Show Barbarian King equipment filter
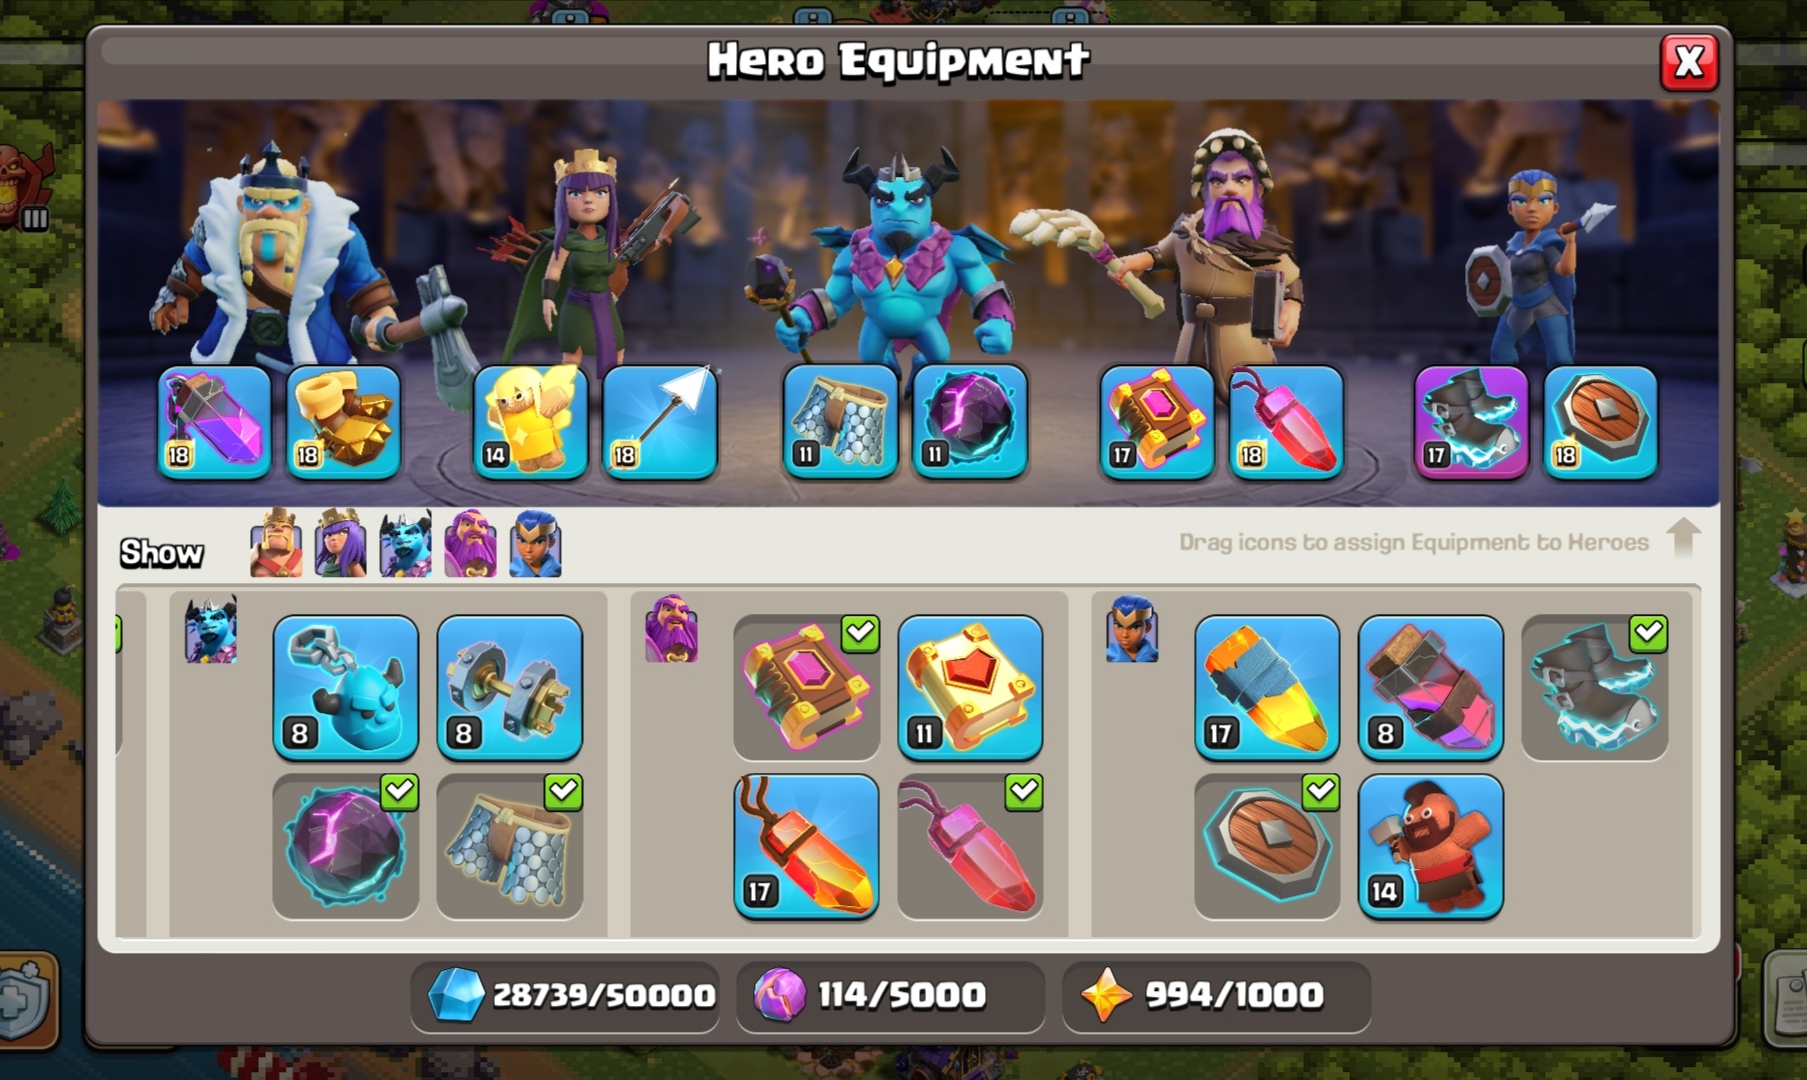The image size is (1807, 1080). [x=276, y=543]
